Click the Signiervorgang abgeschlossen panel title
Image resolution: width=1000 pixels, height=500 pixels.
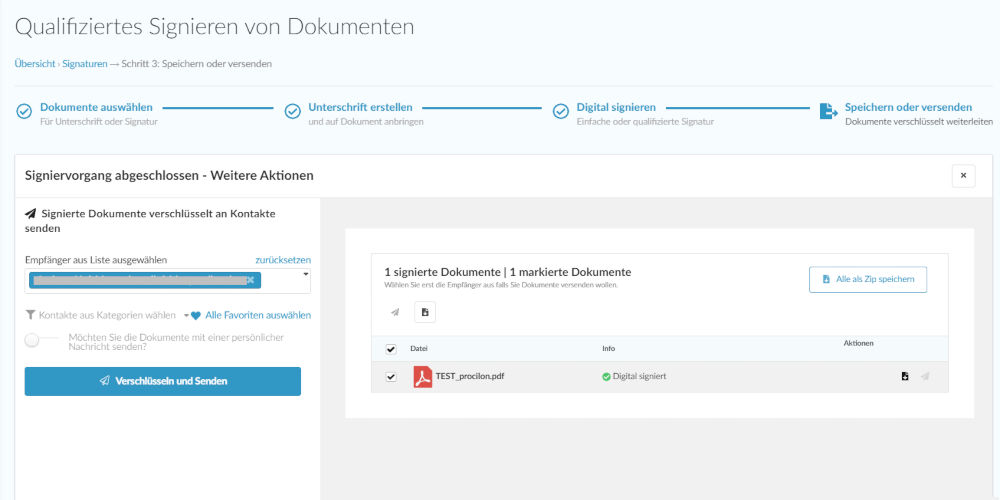tap(169, 175)
